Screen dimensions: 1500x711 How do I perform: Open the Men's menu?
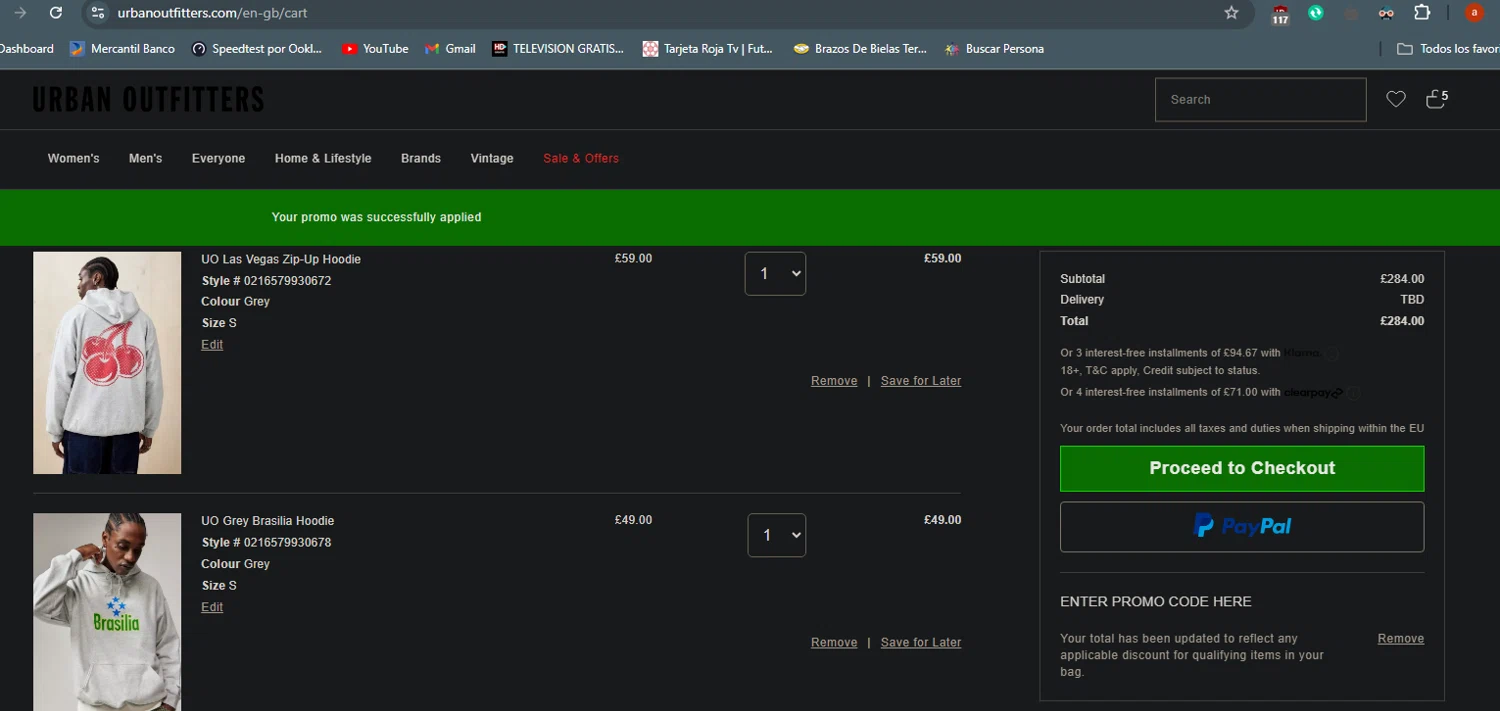coord(145,158)
